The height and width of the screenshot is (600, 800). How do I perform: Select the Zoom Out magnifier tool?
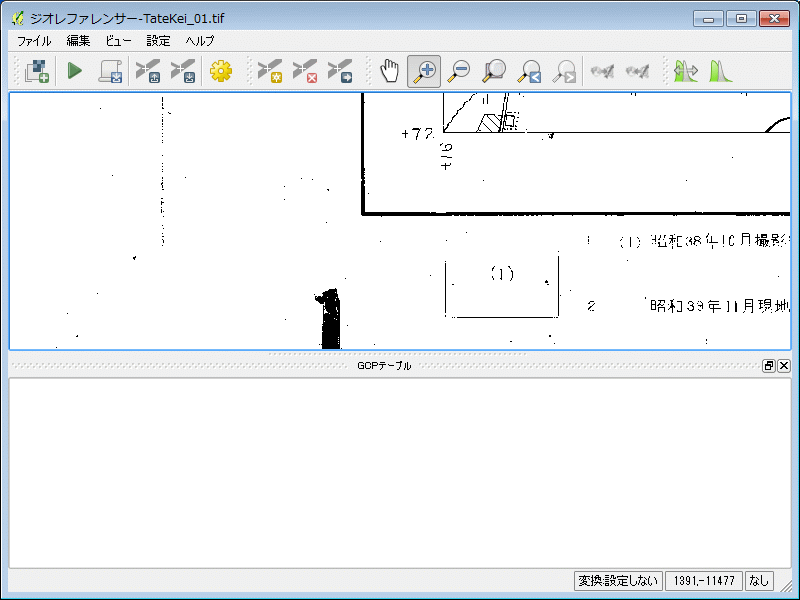click(459, 71)
